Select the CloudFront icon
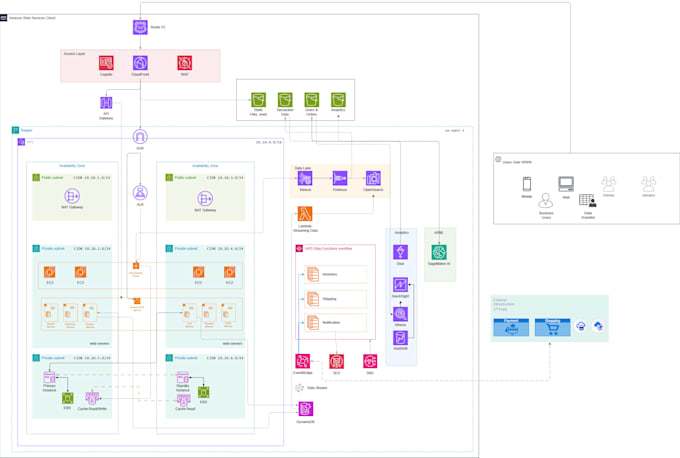 point(140,63)
